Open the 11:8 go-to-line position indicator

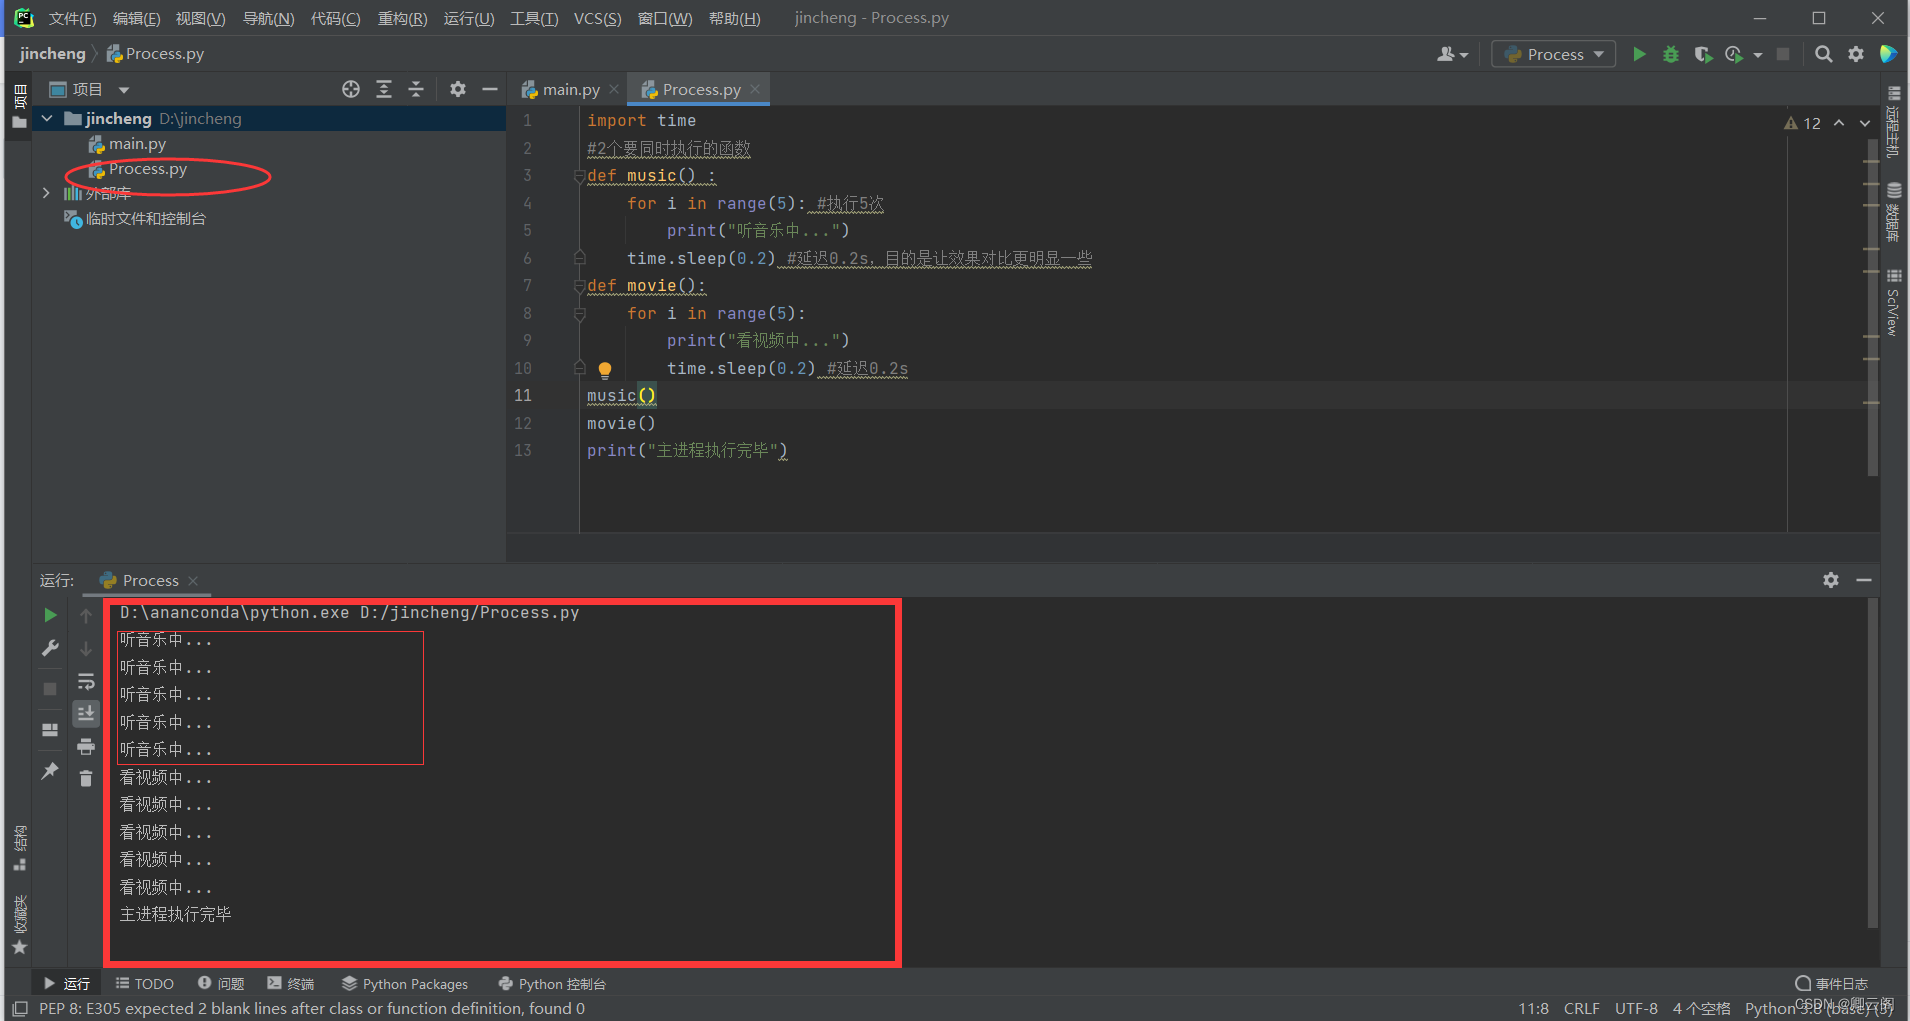coord(1533,1008)
